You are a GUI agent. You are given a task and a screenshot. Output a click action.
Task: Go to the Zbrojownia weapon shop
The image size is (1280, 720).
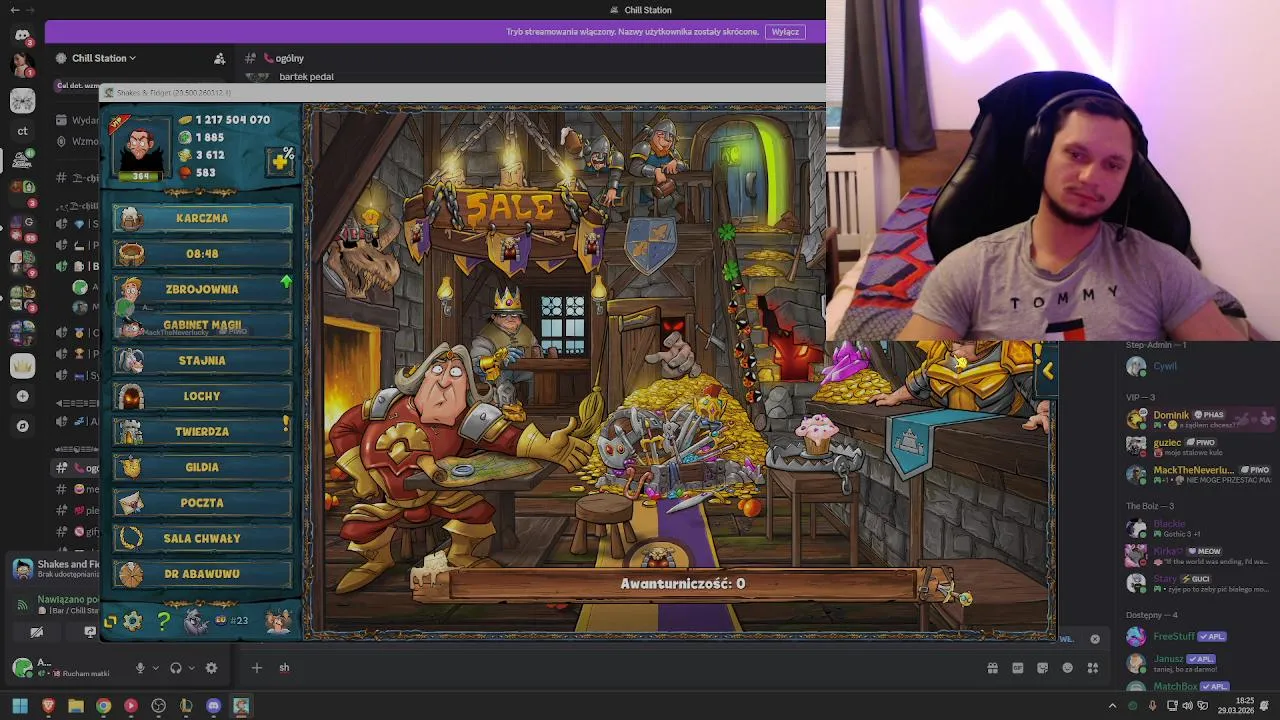click(x=202, y=289)
